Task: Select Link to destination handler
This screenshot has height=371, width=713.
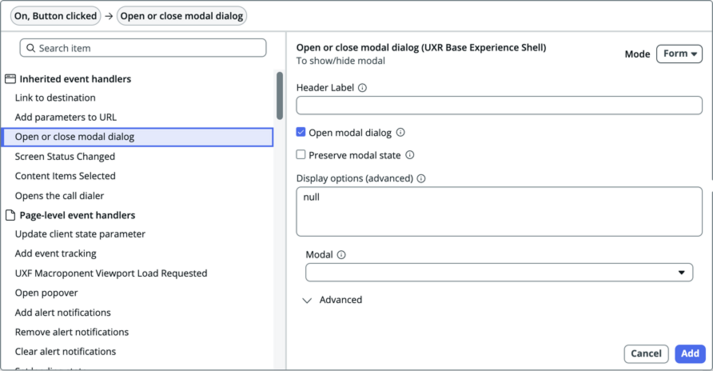Action: click(x=55, y=98)
